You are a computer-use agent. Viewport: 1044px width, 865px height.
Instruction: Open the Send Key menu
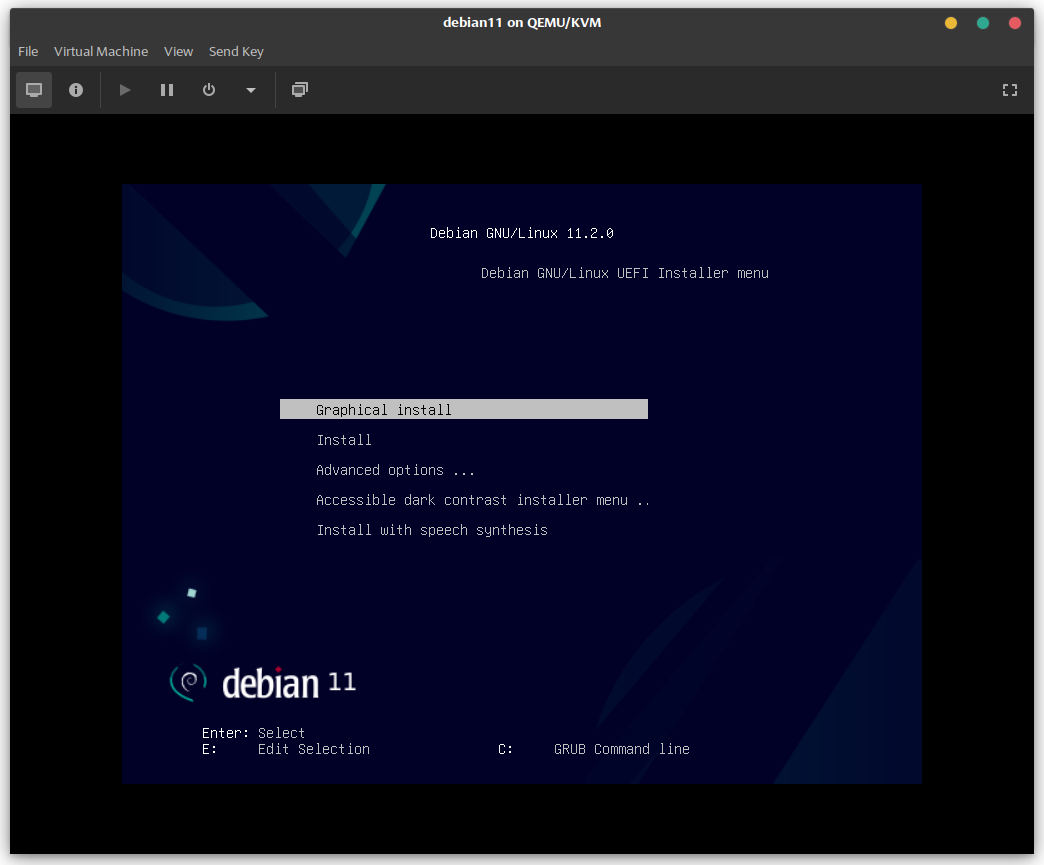[236, 51]
